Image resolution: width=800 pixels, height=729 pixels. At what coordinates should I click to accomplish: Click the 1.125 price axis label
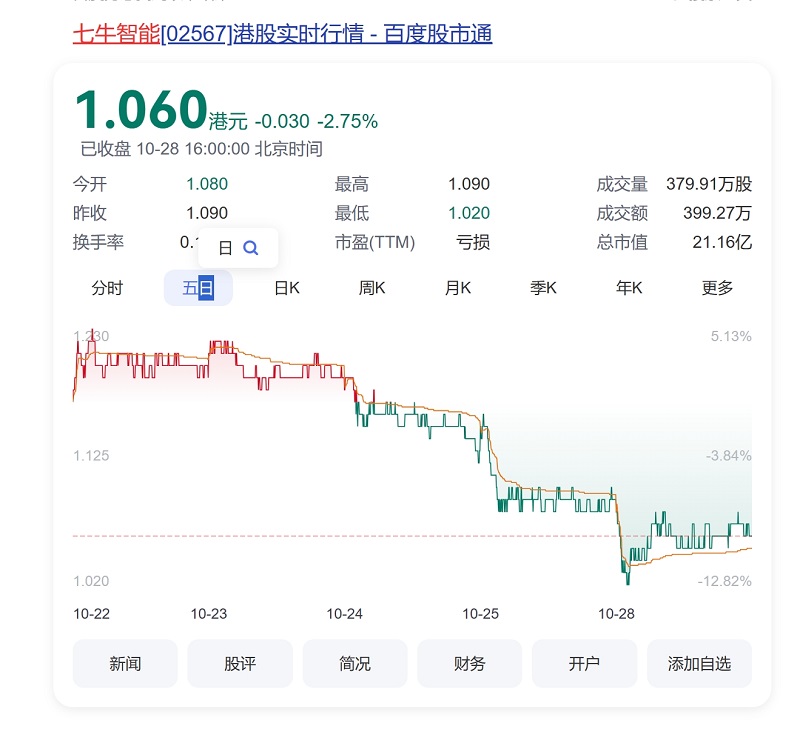pyautogui.click(x=91, y=456)
